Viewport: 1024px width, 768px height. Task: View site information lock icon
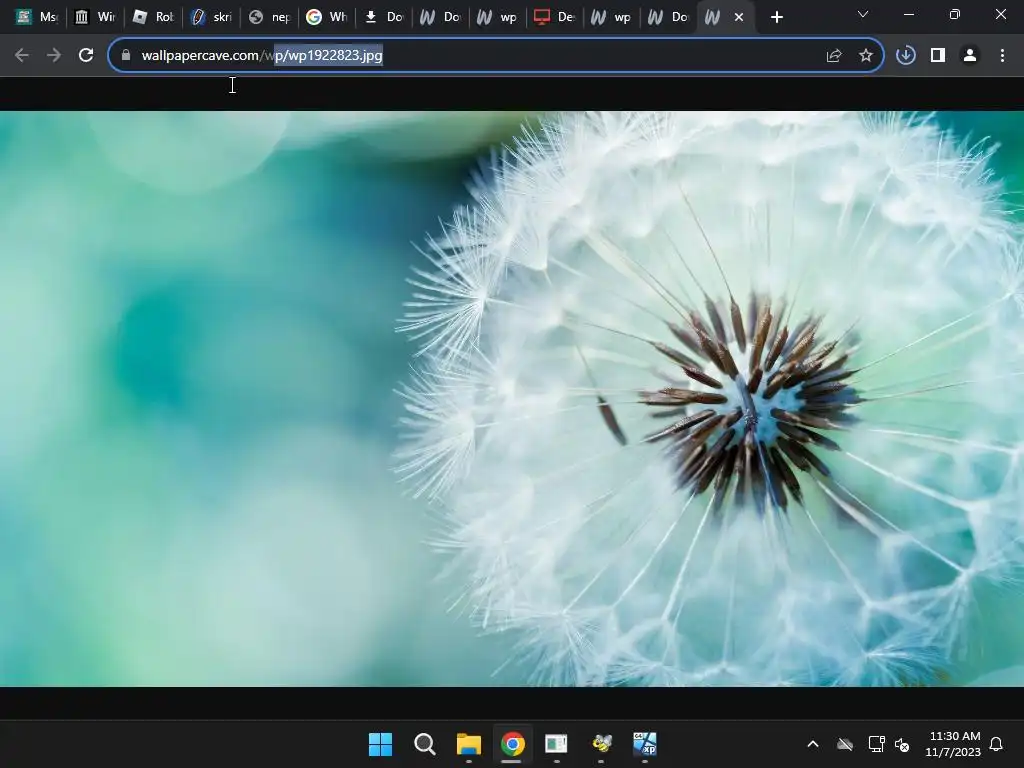click(126, 55)
